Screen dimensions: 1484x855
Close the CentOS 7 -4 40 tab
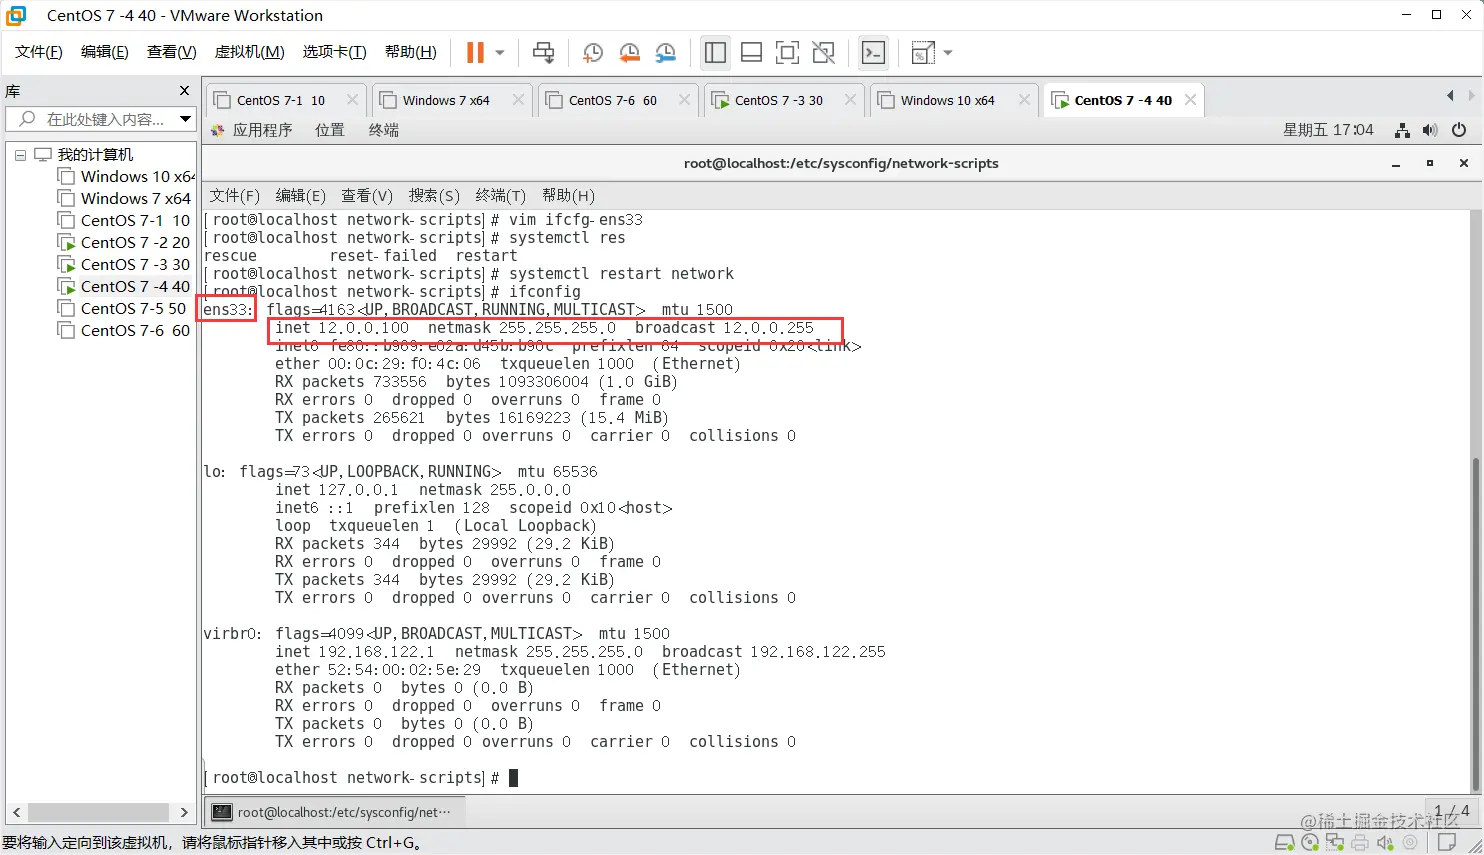point(1190,100)
